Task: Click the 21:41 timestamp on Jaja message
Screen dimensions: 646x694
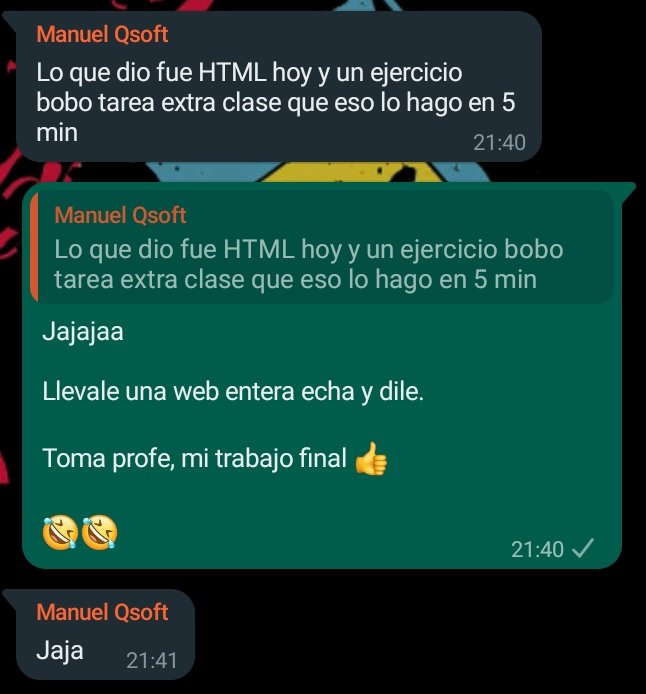Action: click(151, 661)
